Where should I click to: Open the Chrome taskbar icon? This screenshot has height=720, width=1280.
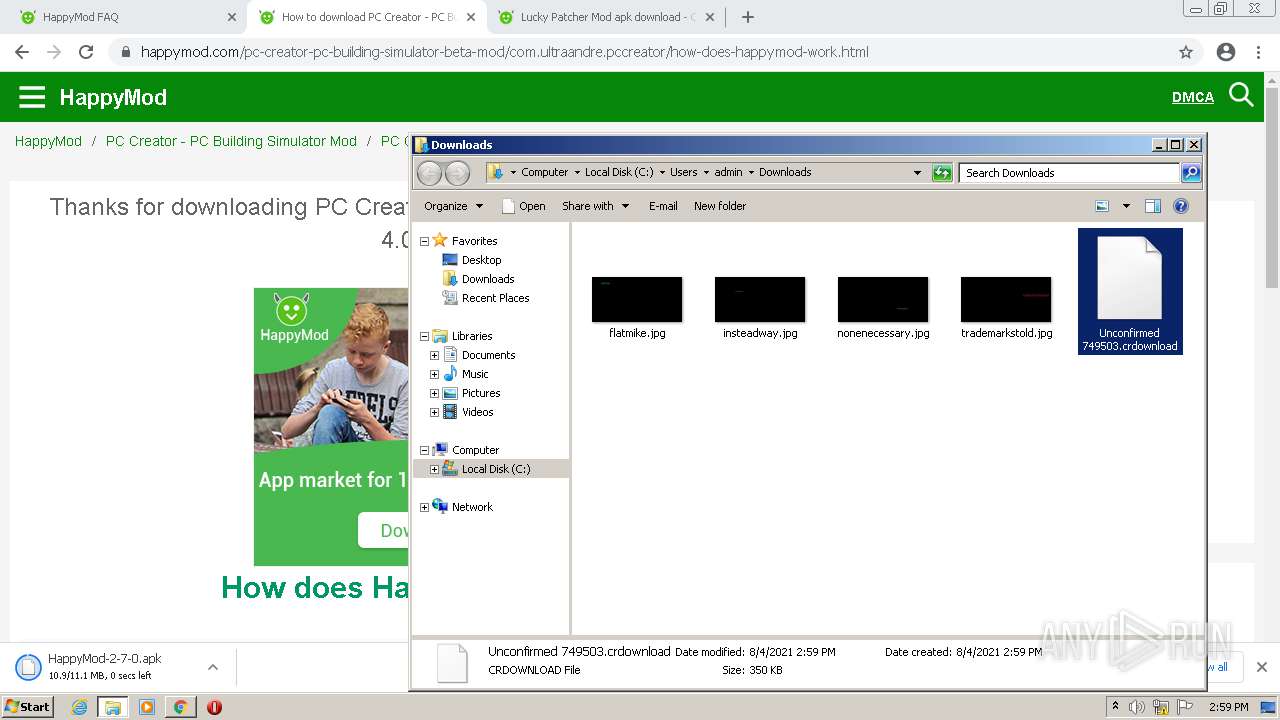click(x=180, y=707)
